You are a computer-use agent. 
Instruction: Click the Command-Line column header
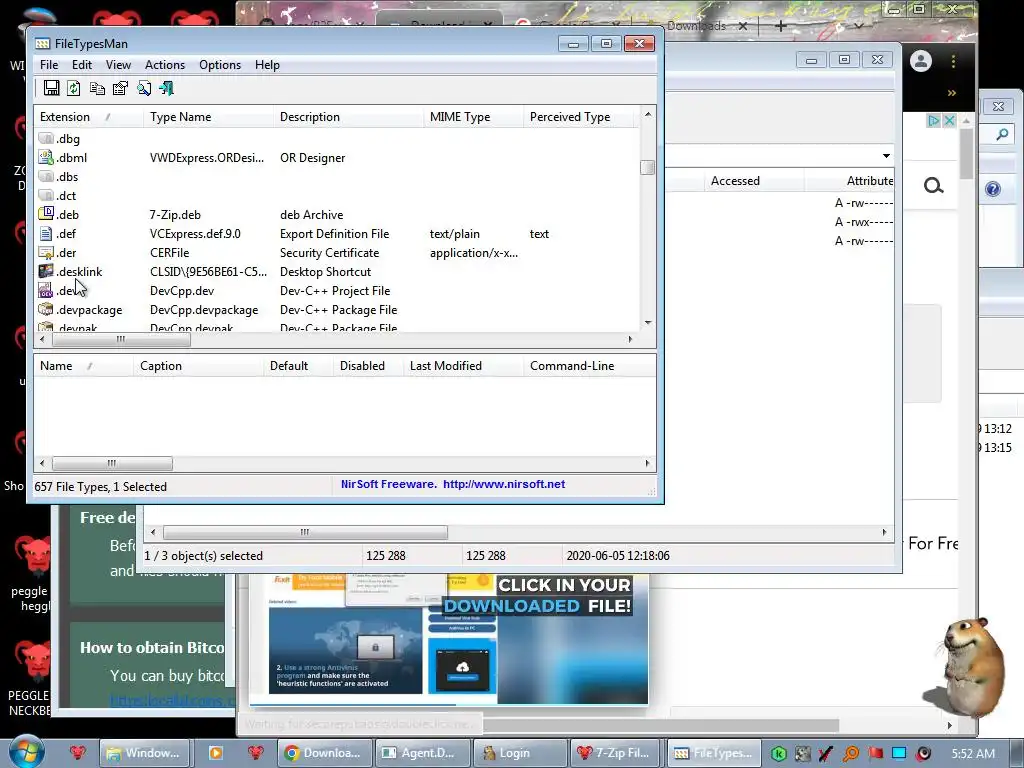coord(589,366)
